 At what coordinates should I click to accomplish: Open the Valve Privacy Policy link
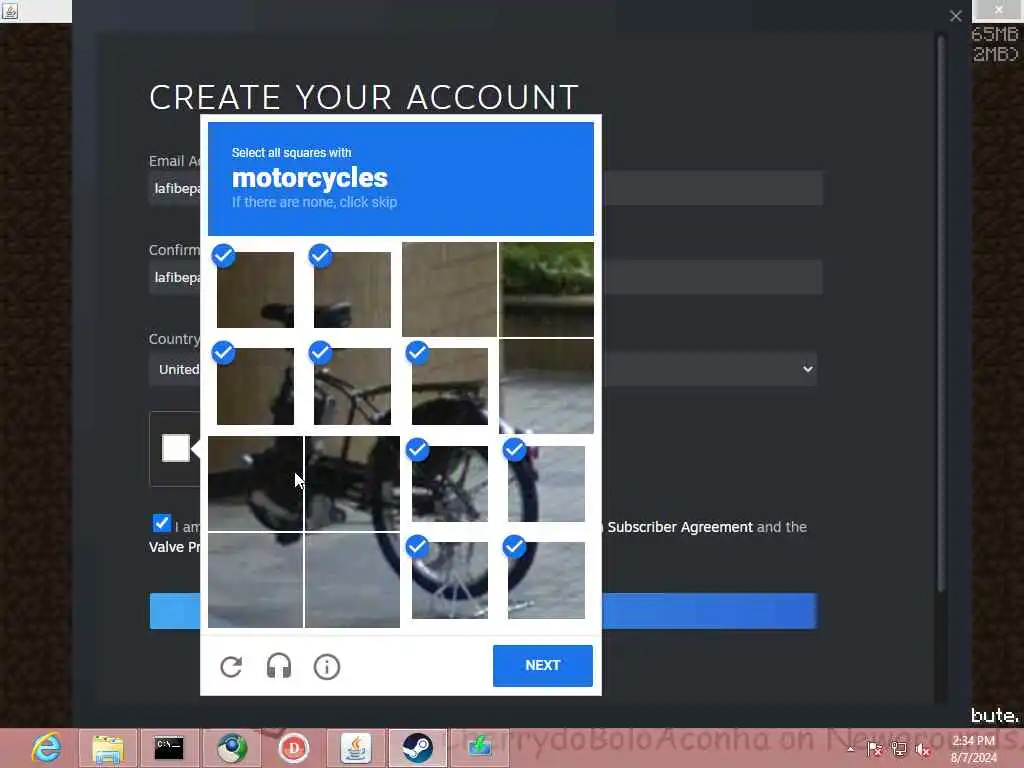174,547
